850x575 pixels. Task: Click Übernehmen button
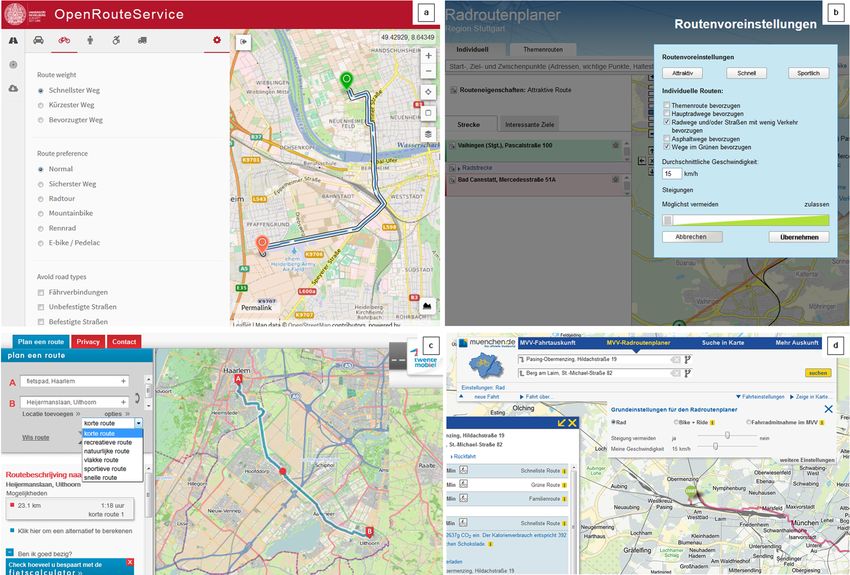[799, 237]
